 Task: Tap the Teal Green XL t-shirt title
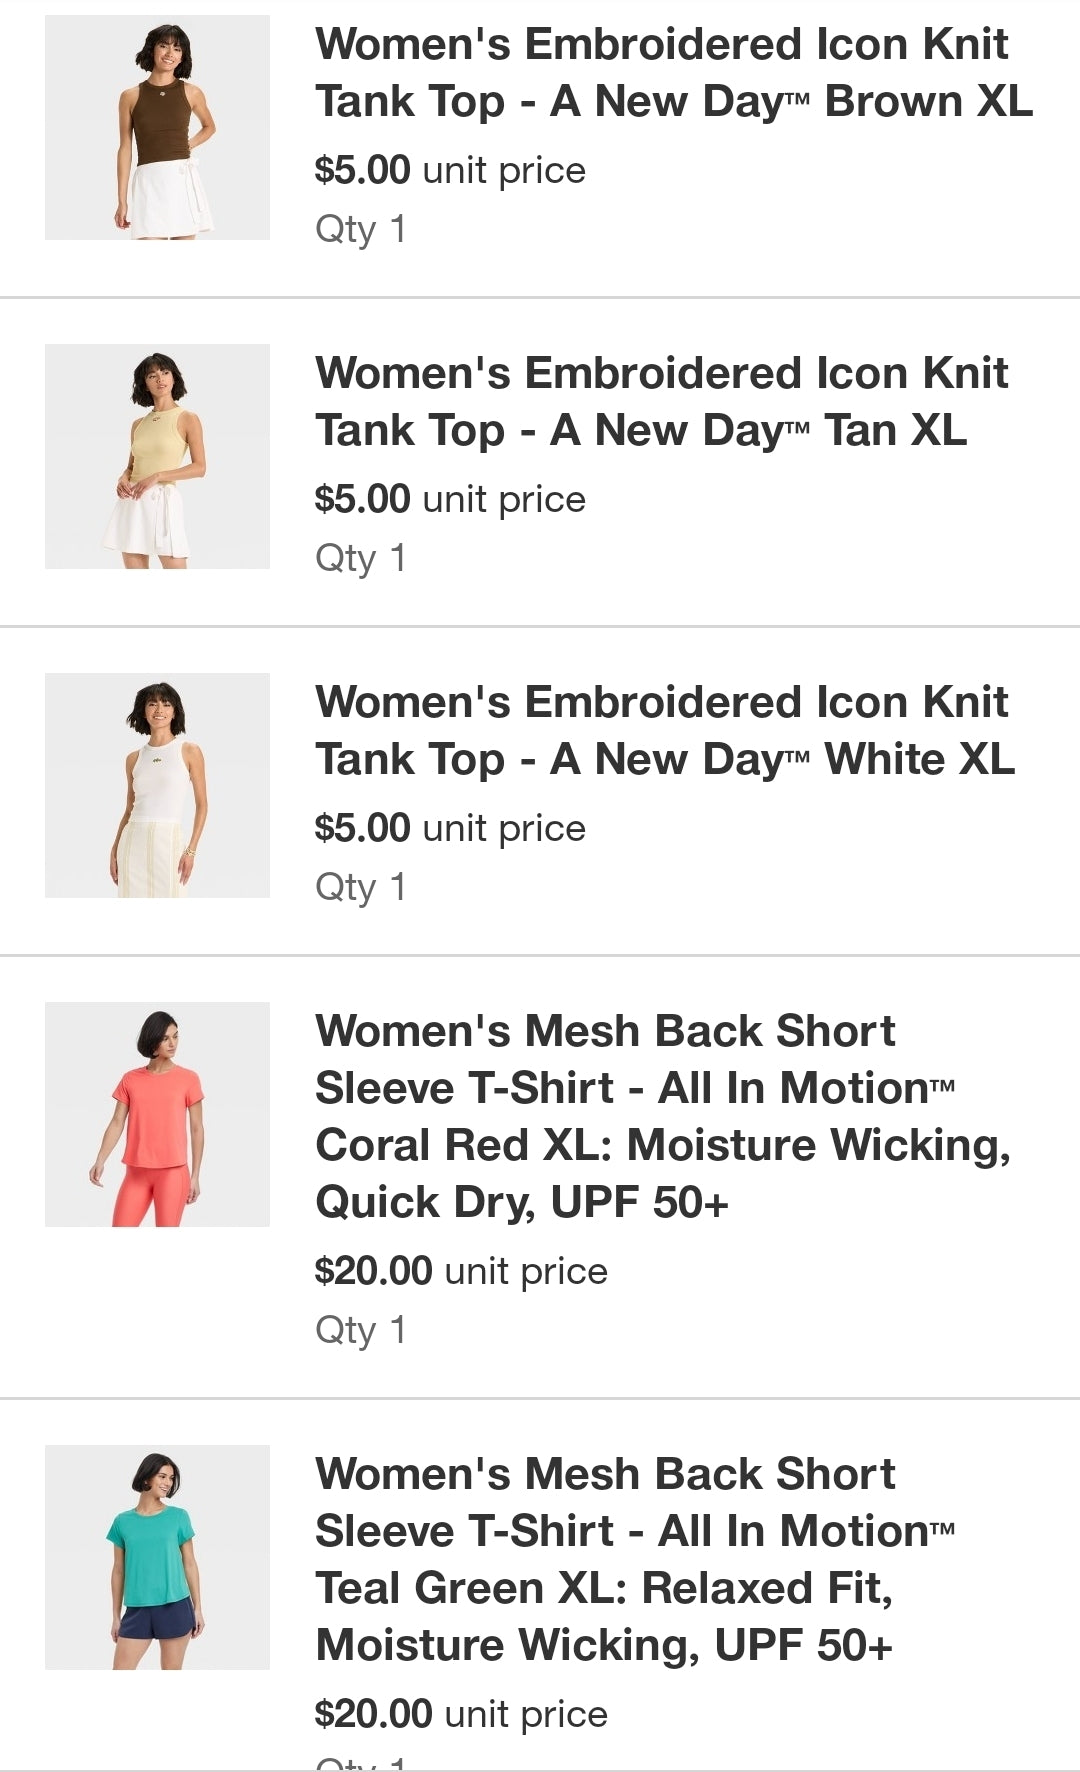[x=635, y=1559]
